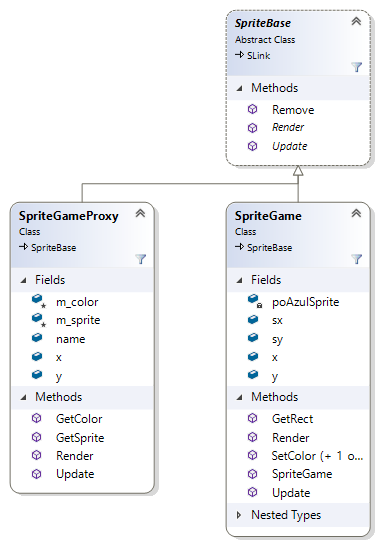Click the Render method icon in SpriteGameProxy
379x545 pixels.
coord(37,455)
